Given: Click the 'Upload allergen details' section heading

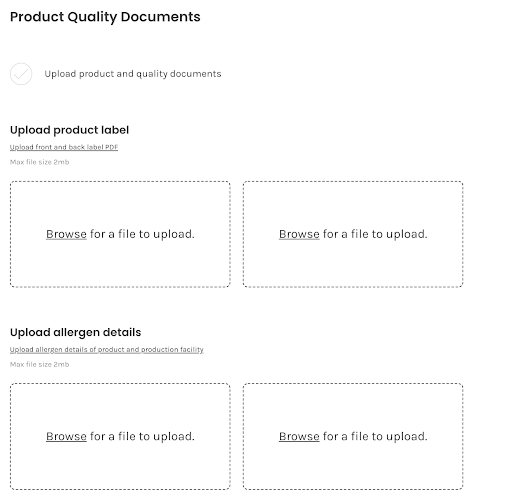Looking at the screenshot, I should (75, 332).
